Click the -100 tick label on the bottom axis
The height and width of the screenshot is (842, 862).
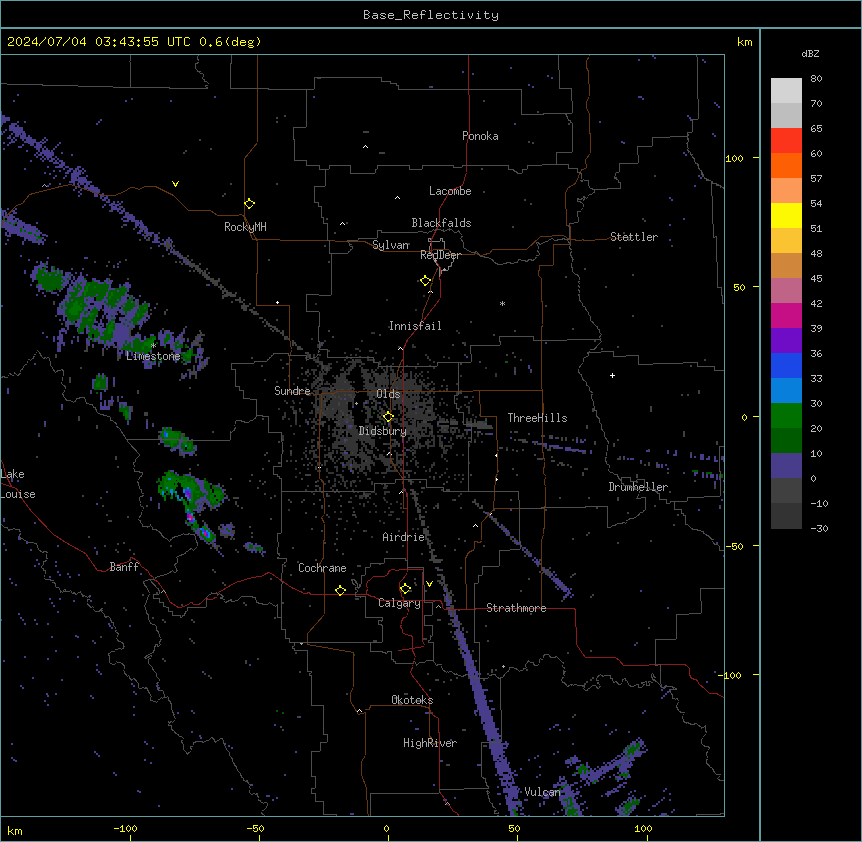[125, 828]
